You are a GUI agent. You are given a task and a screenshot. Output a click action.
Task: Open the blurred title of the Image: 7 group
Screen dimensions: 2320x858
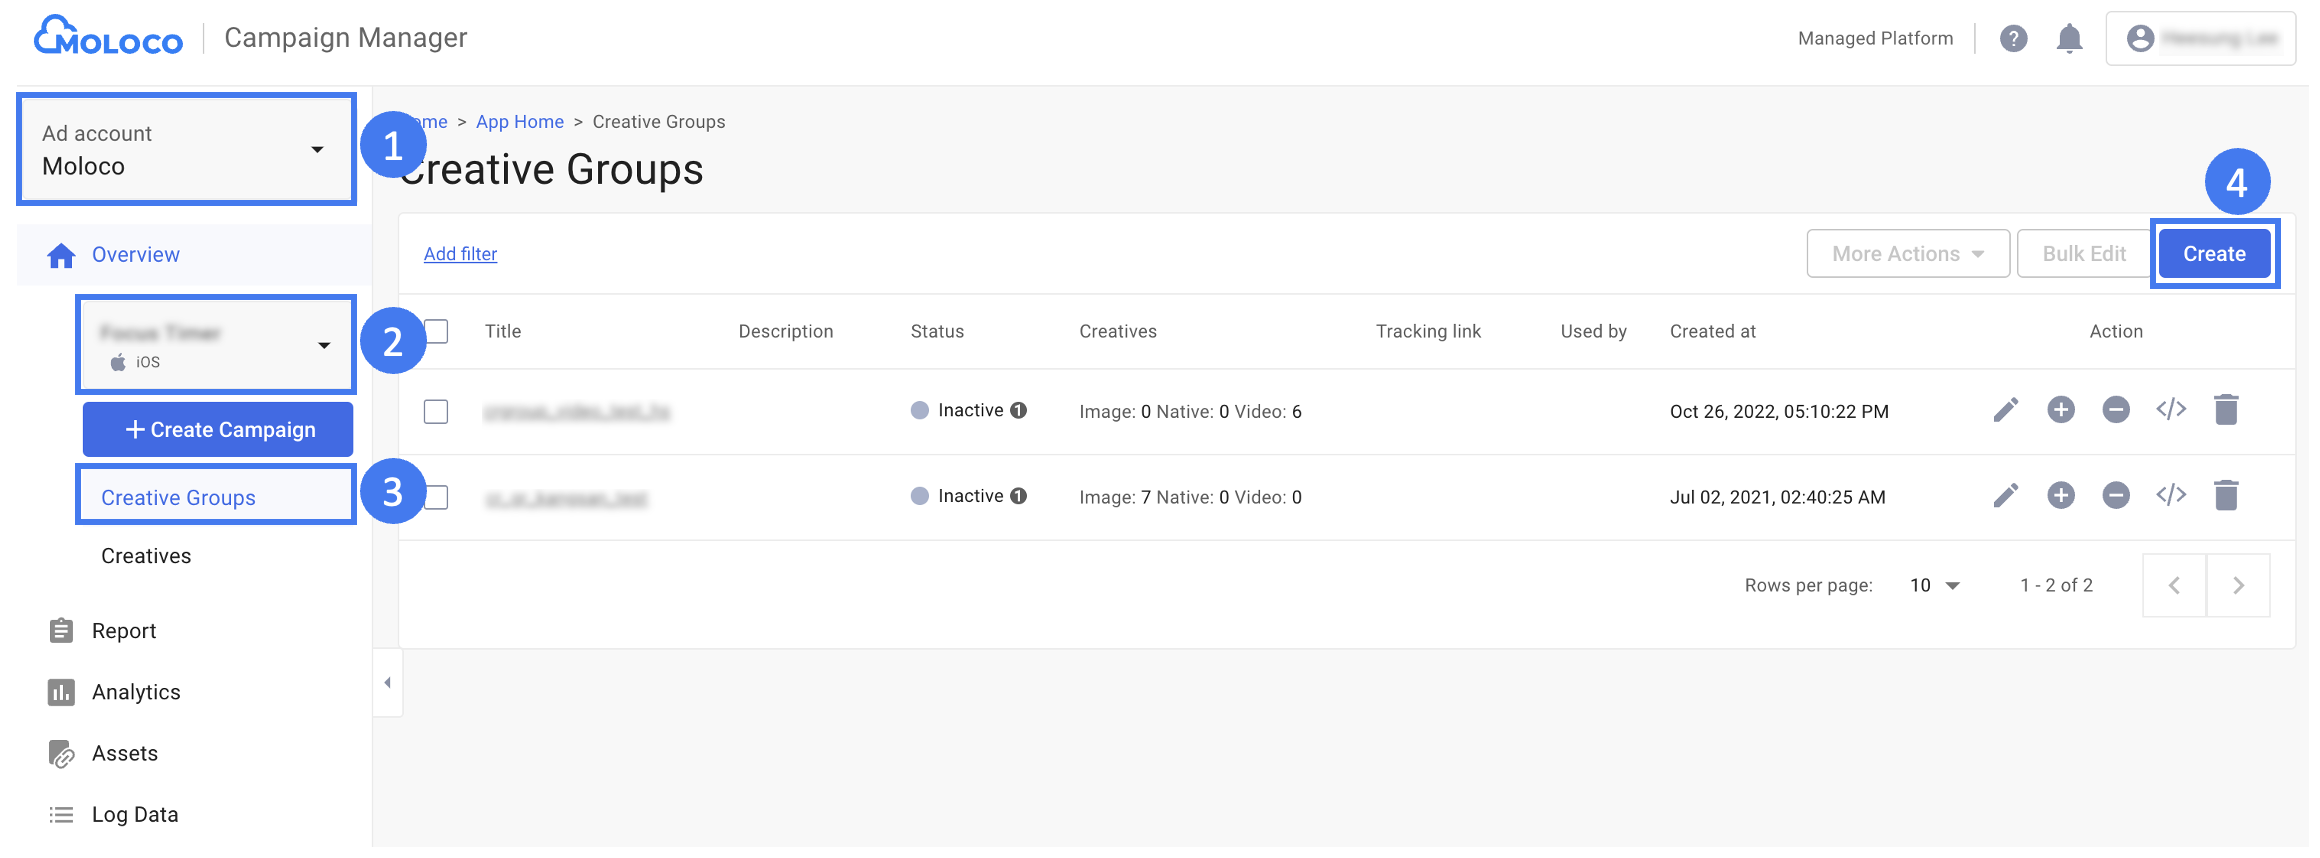pyautogui.click(x=566, y=498)
